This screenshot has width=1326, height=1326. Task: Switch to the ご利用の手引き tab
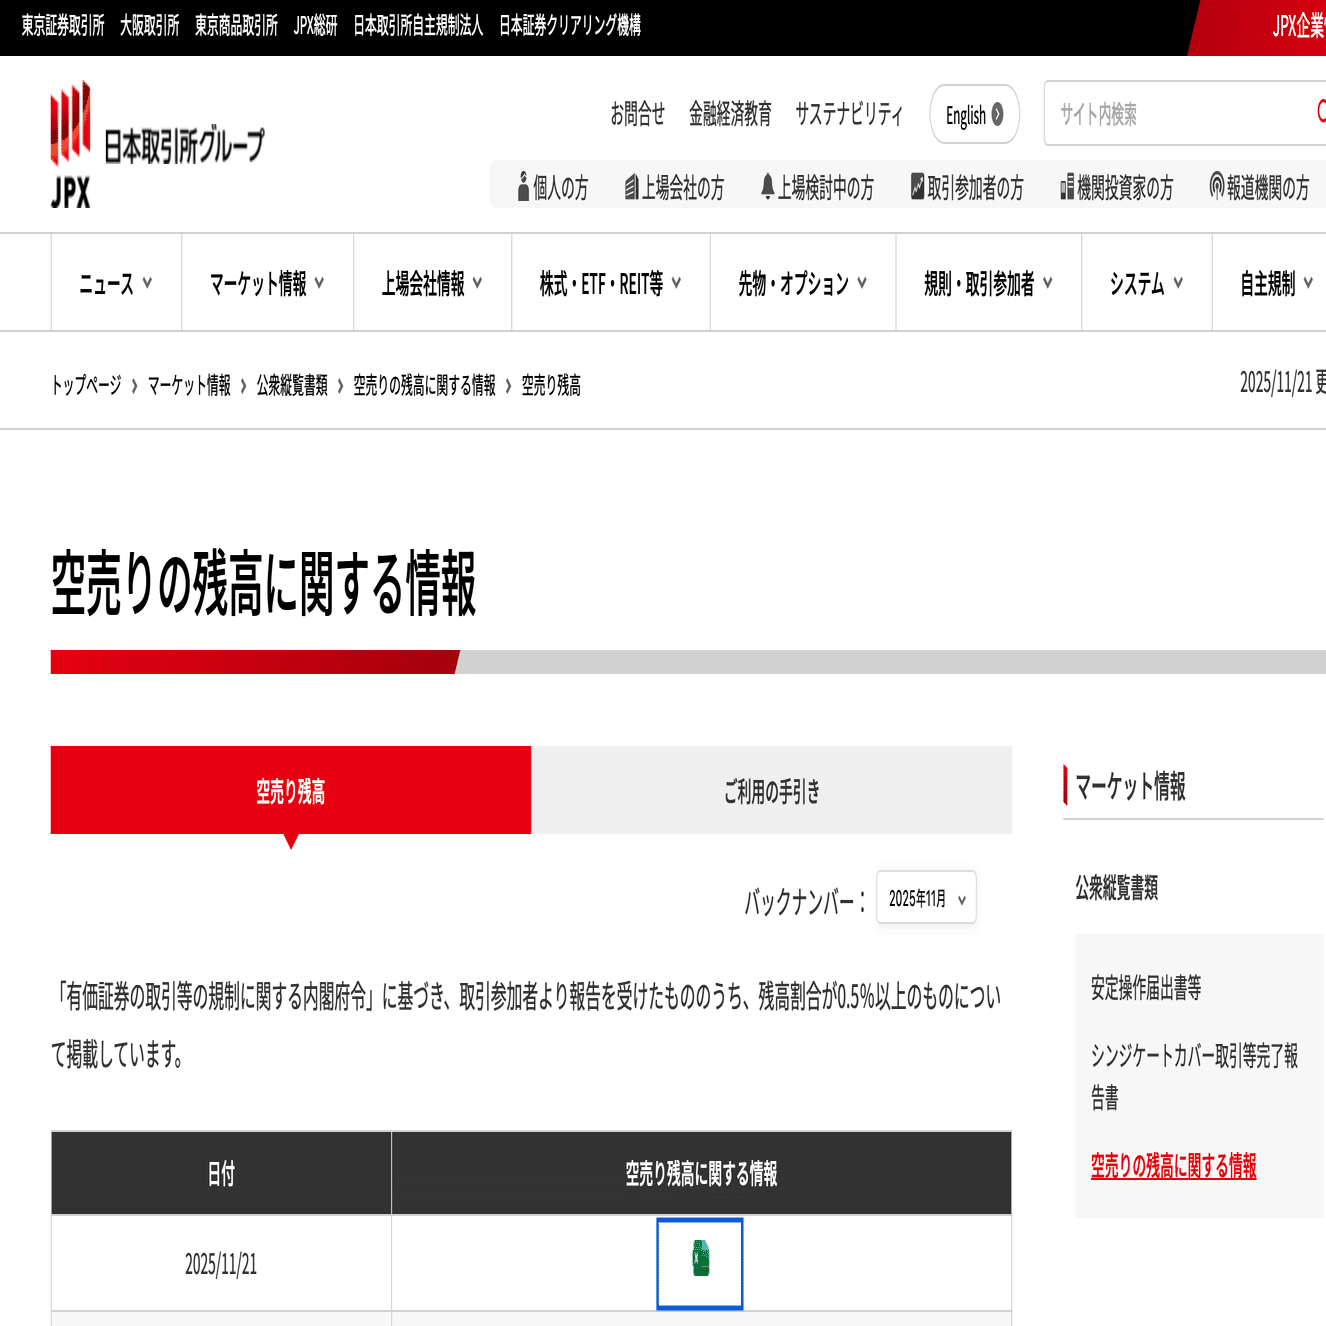point(771,790)
